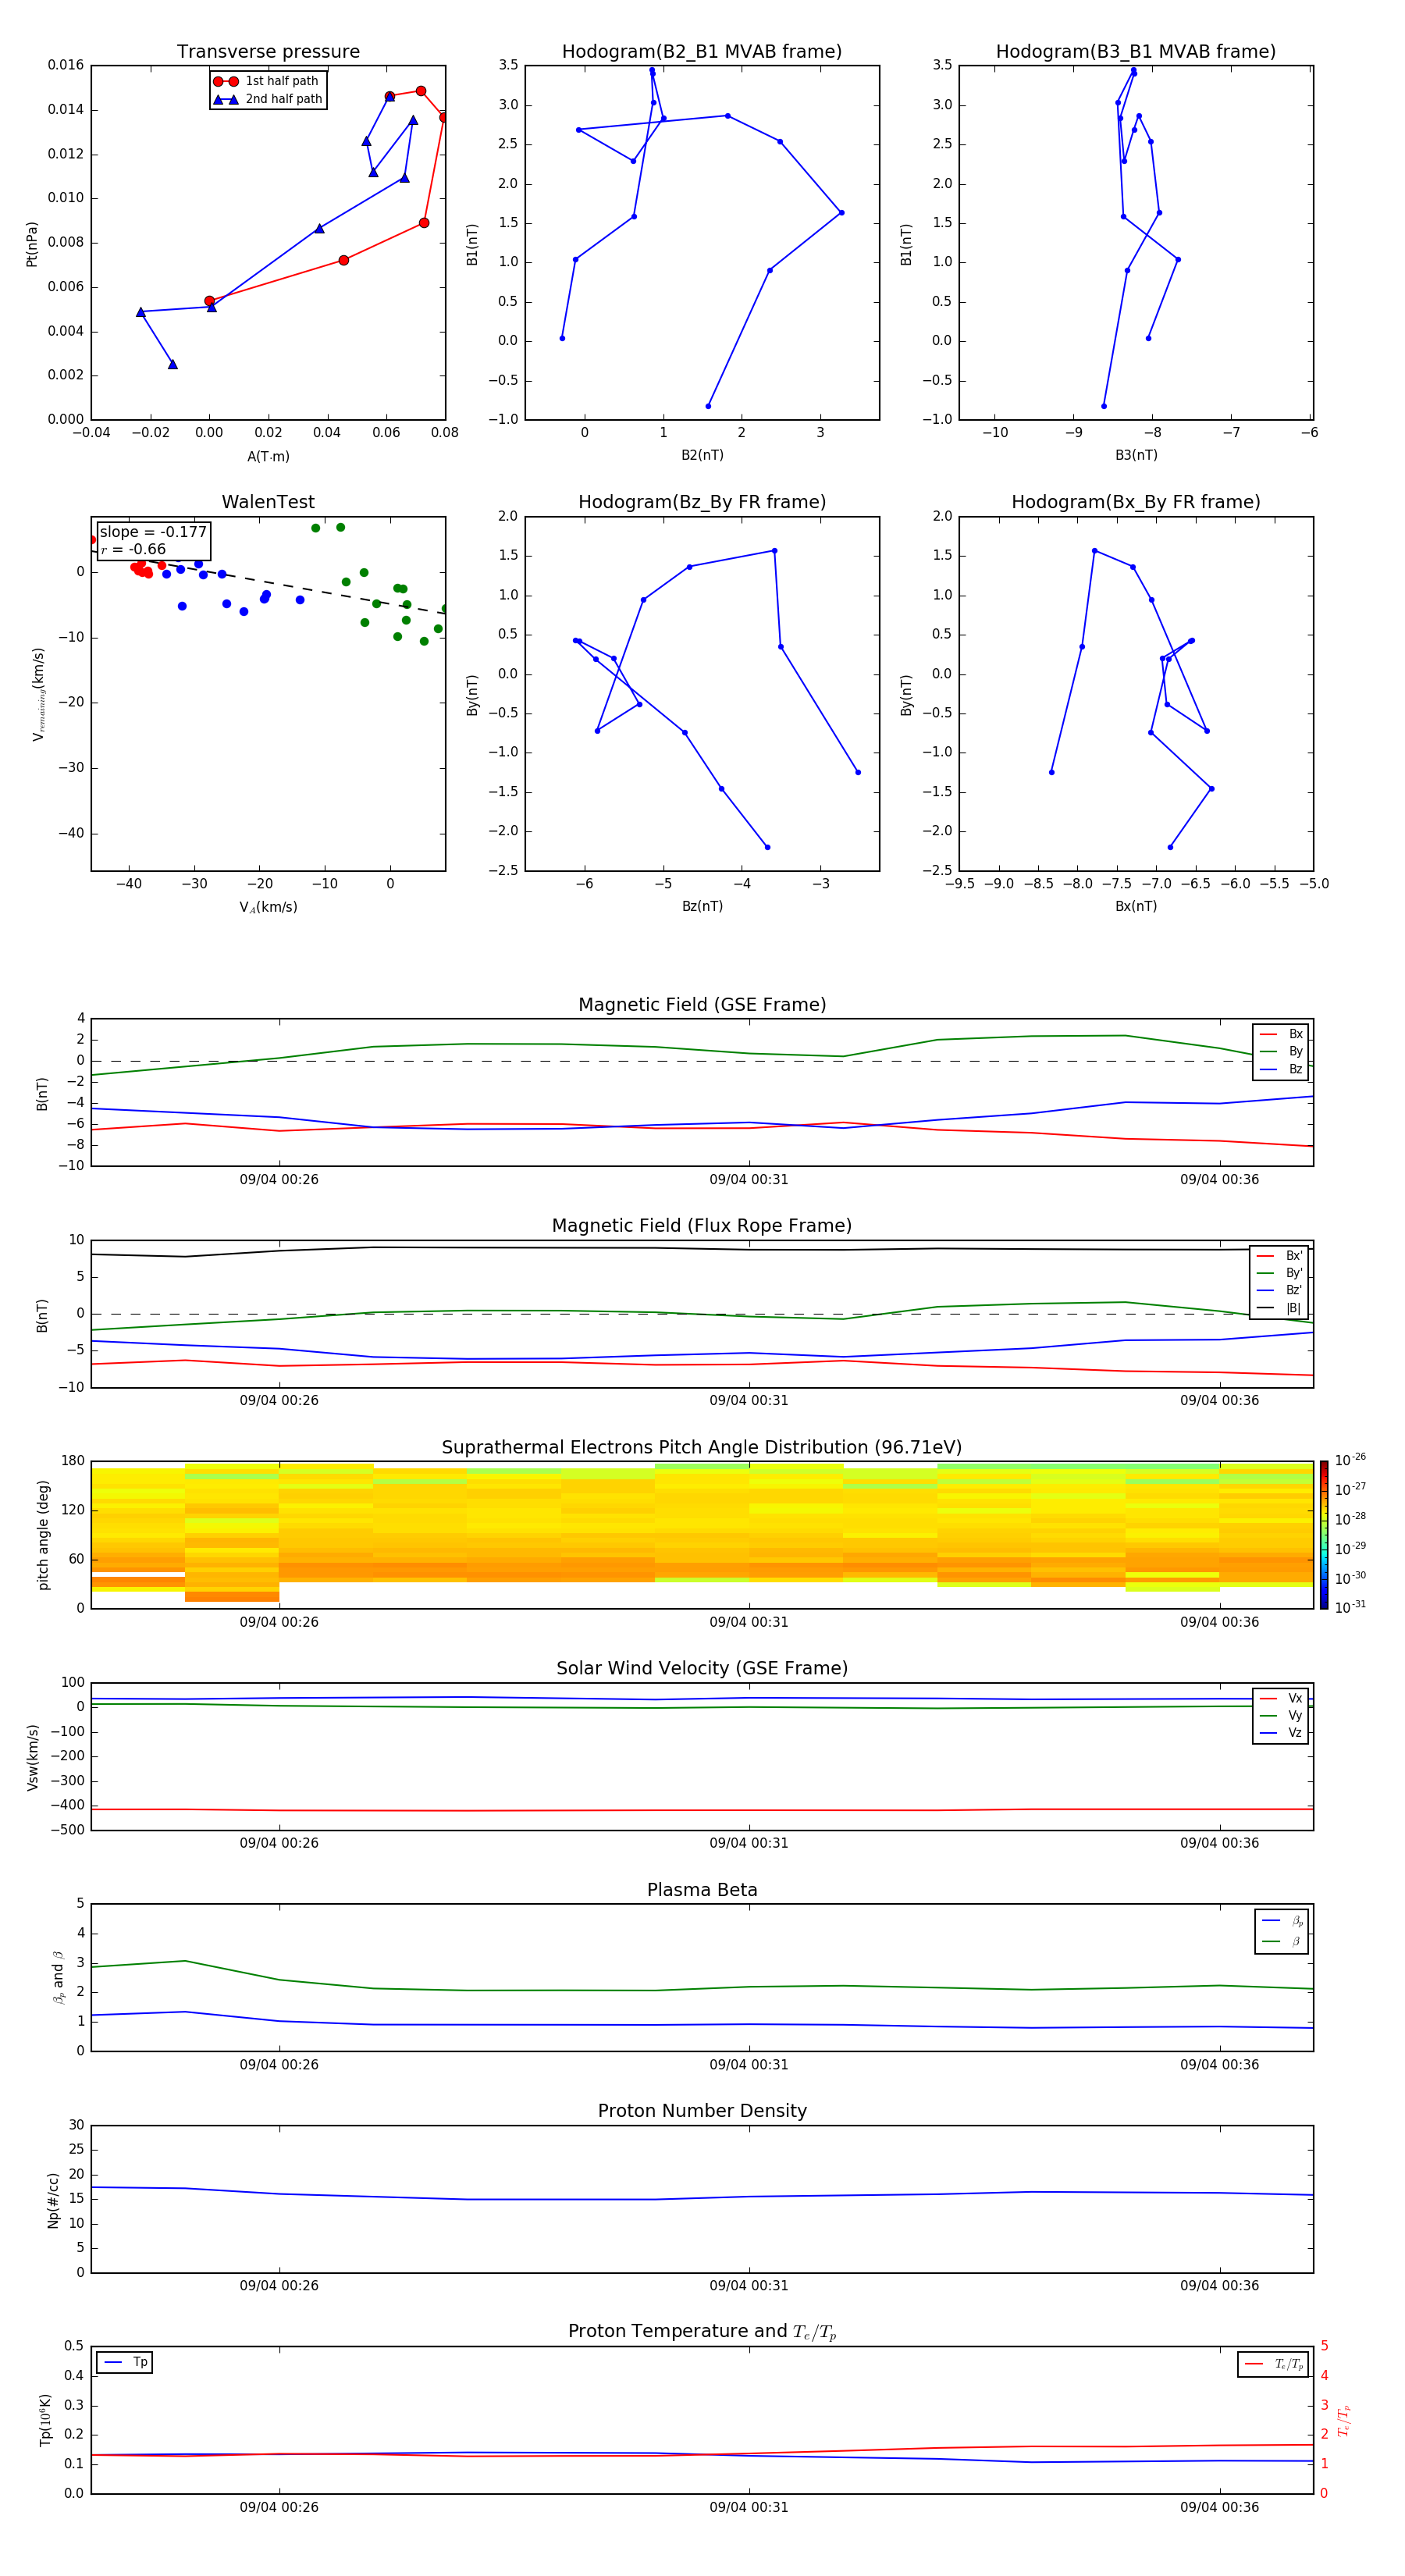Click "09/04 00:31" tick in Proton Temperature plot
1405x2576 pixels.
(x=749, y=2507)
